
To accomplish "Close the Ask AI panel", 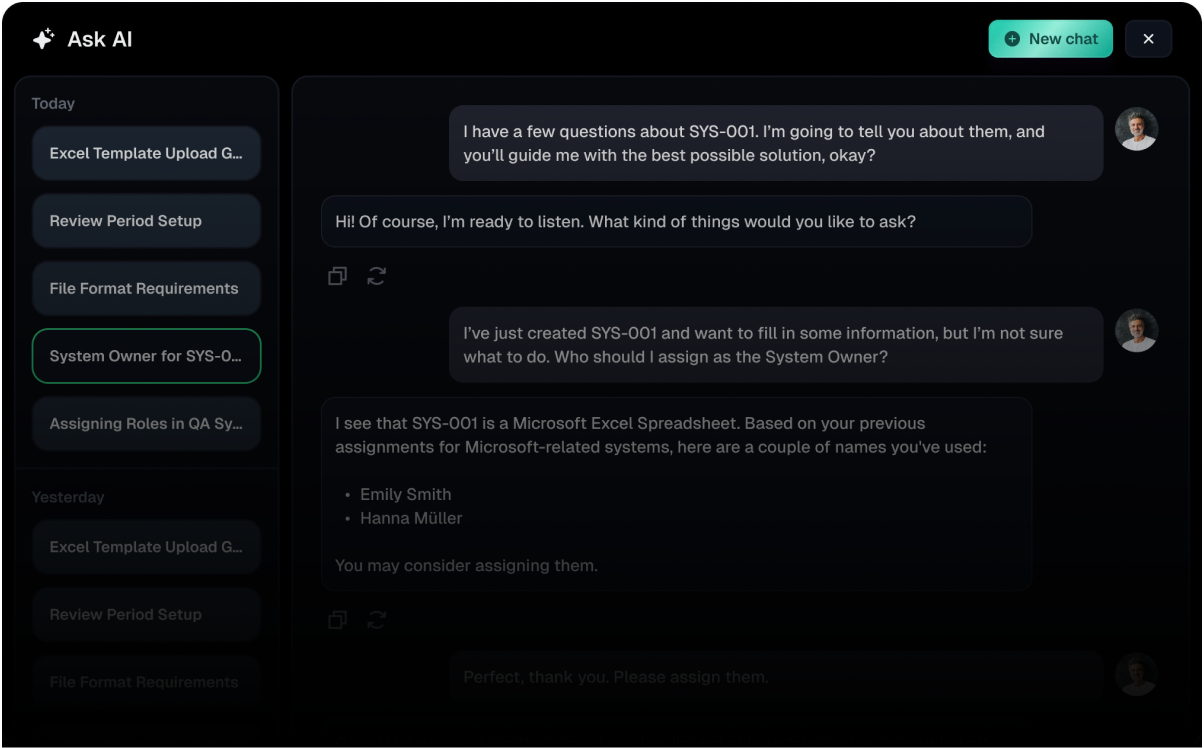I will tap(1148, 39).
